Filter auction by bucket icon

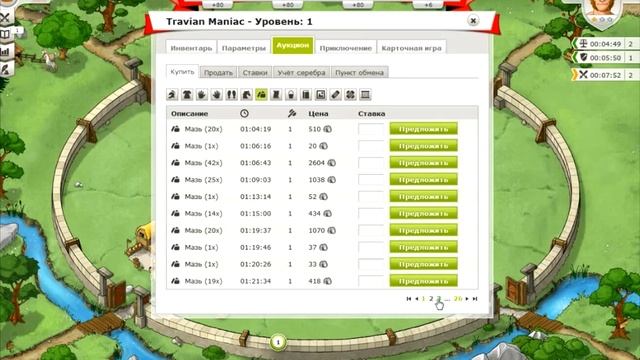click(x=291, y=95)
